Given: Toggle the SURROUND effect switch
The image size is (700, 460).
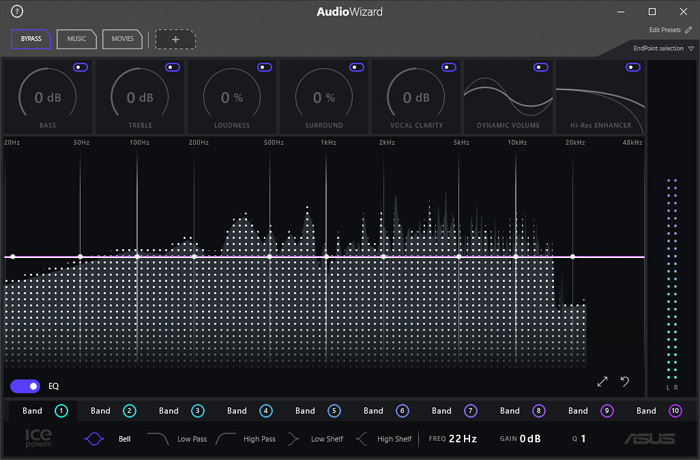Looking at the screenshot, I should (357, 67).
